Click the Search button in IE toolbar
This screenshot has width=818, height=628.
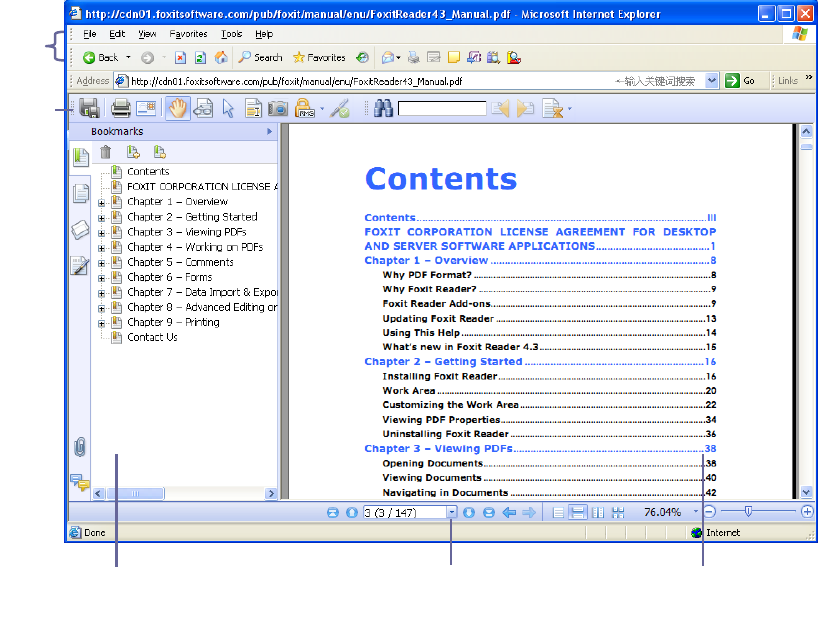(x=260, y=57)
